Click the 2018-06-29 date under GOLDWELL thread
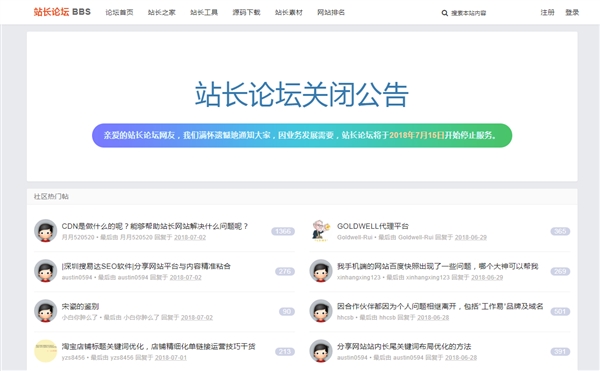The width and height of the screenshot is (600, 371). tap(471, 237)
